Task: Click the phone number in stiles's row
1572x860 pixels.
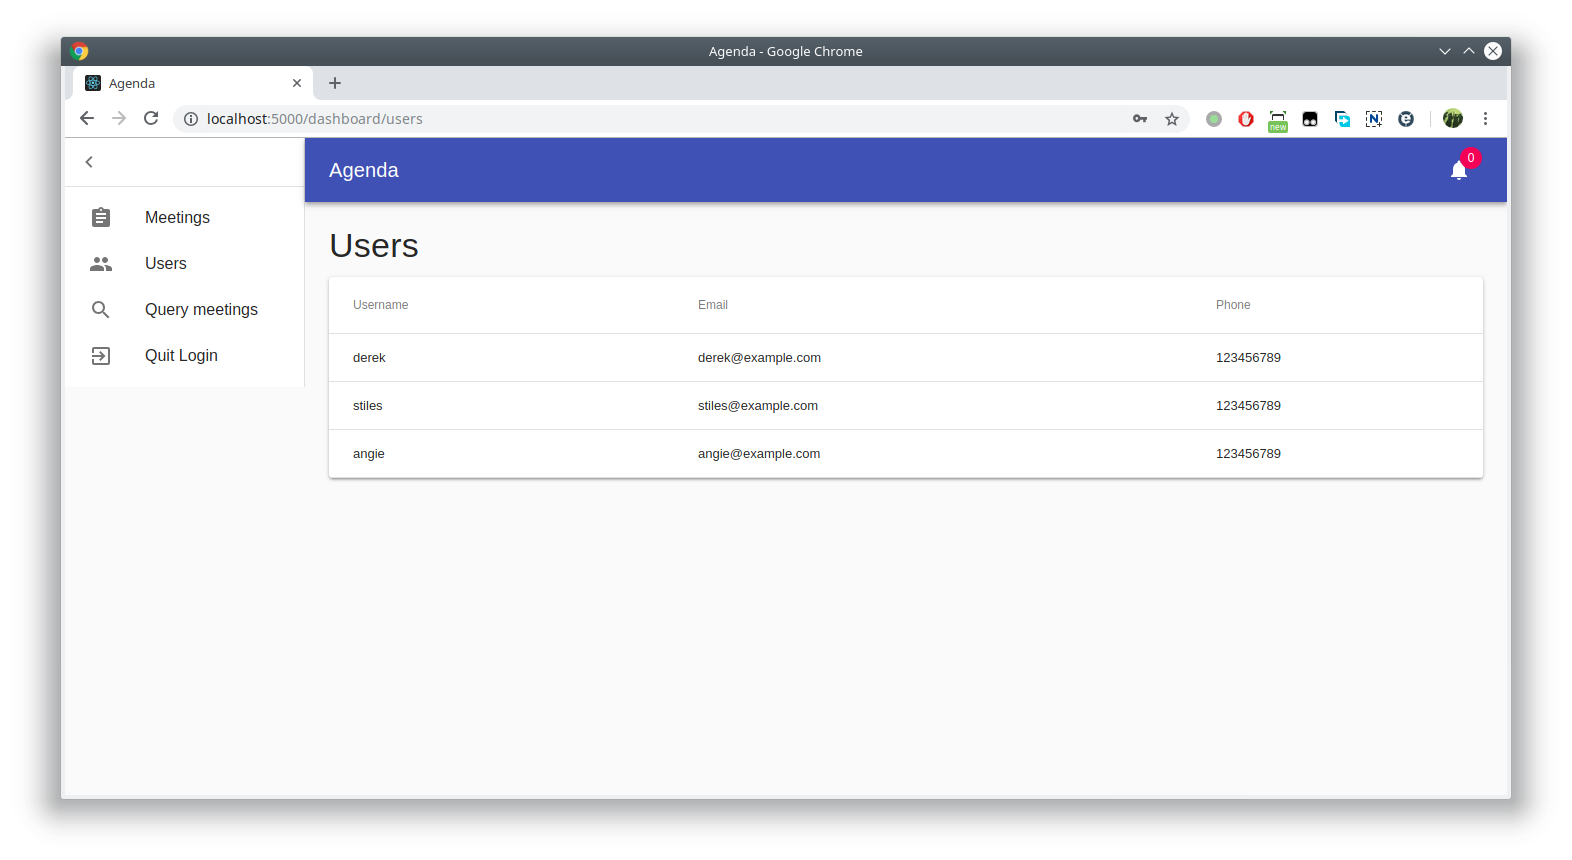Action: pos(1248,406)
